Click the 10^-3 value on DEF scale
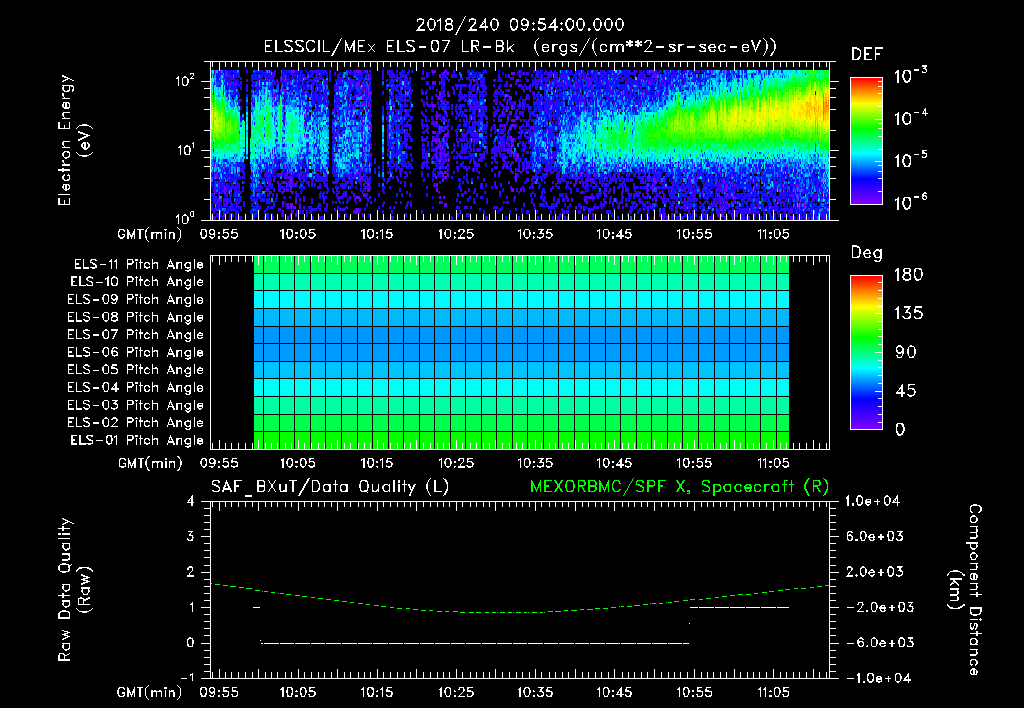The height and width of the screenshot is (708, 1024). [x=910, y=76]
